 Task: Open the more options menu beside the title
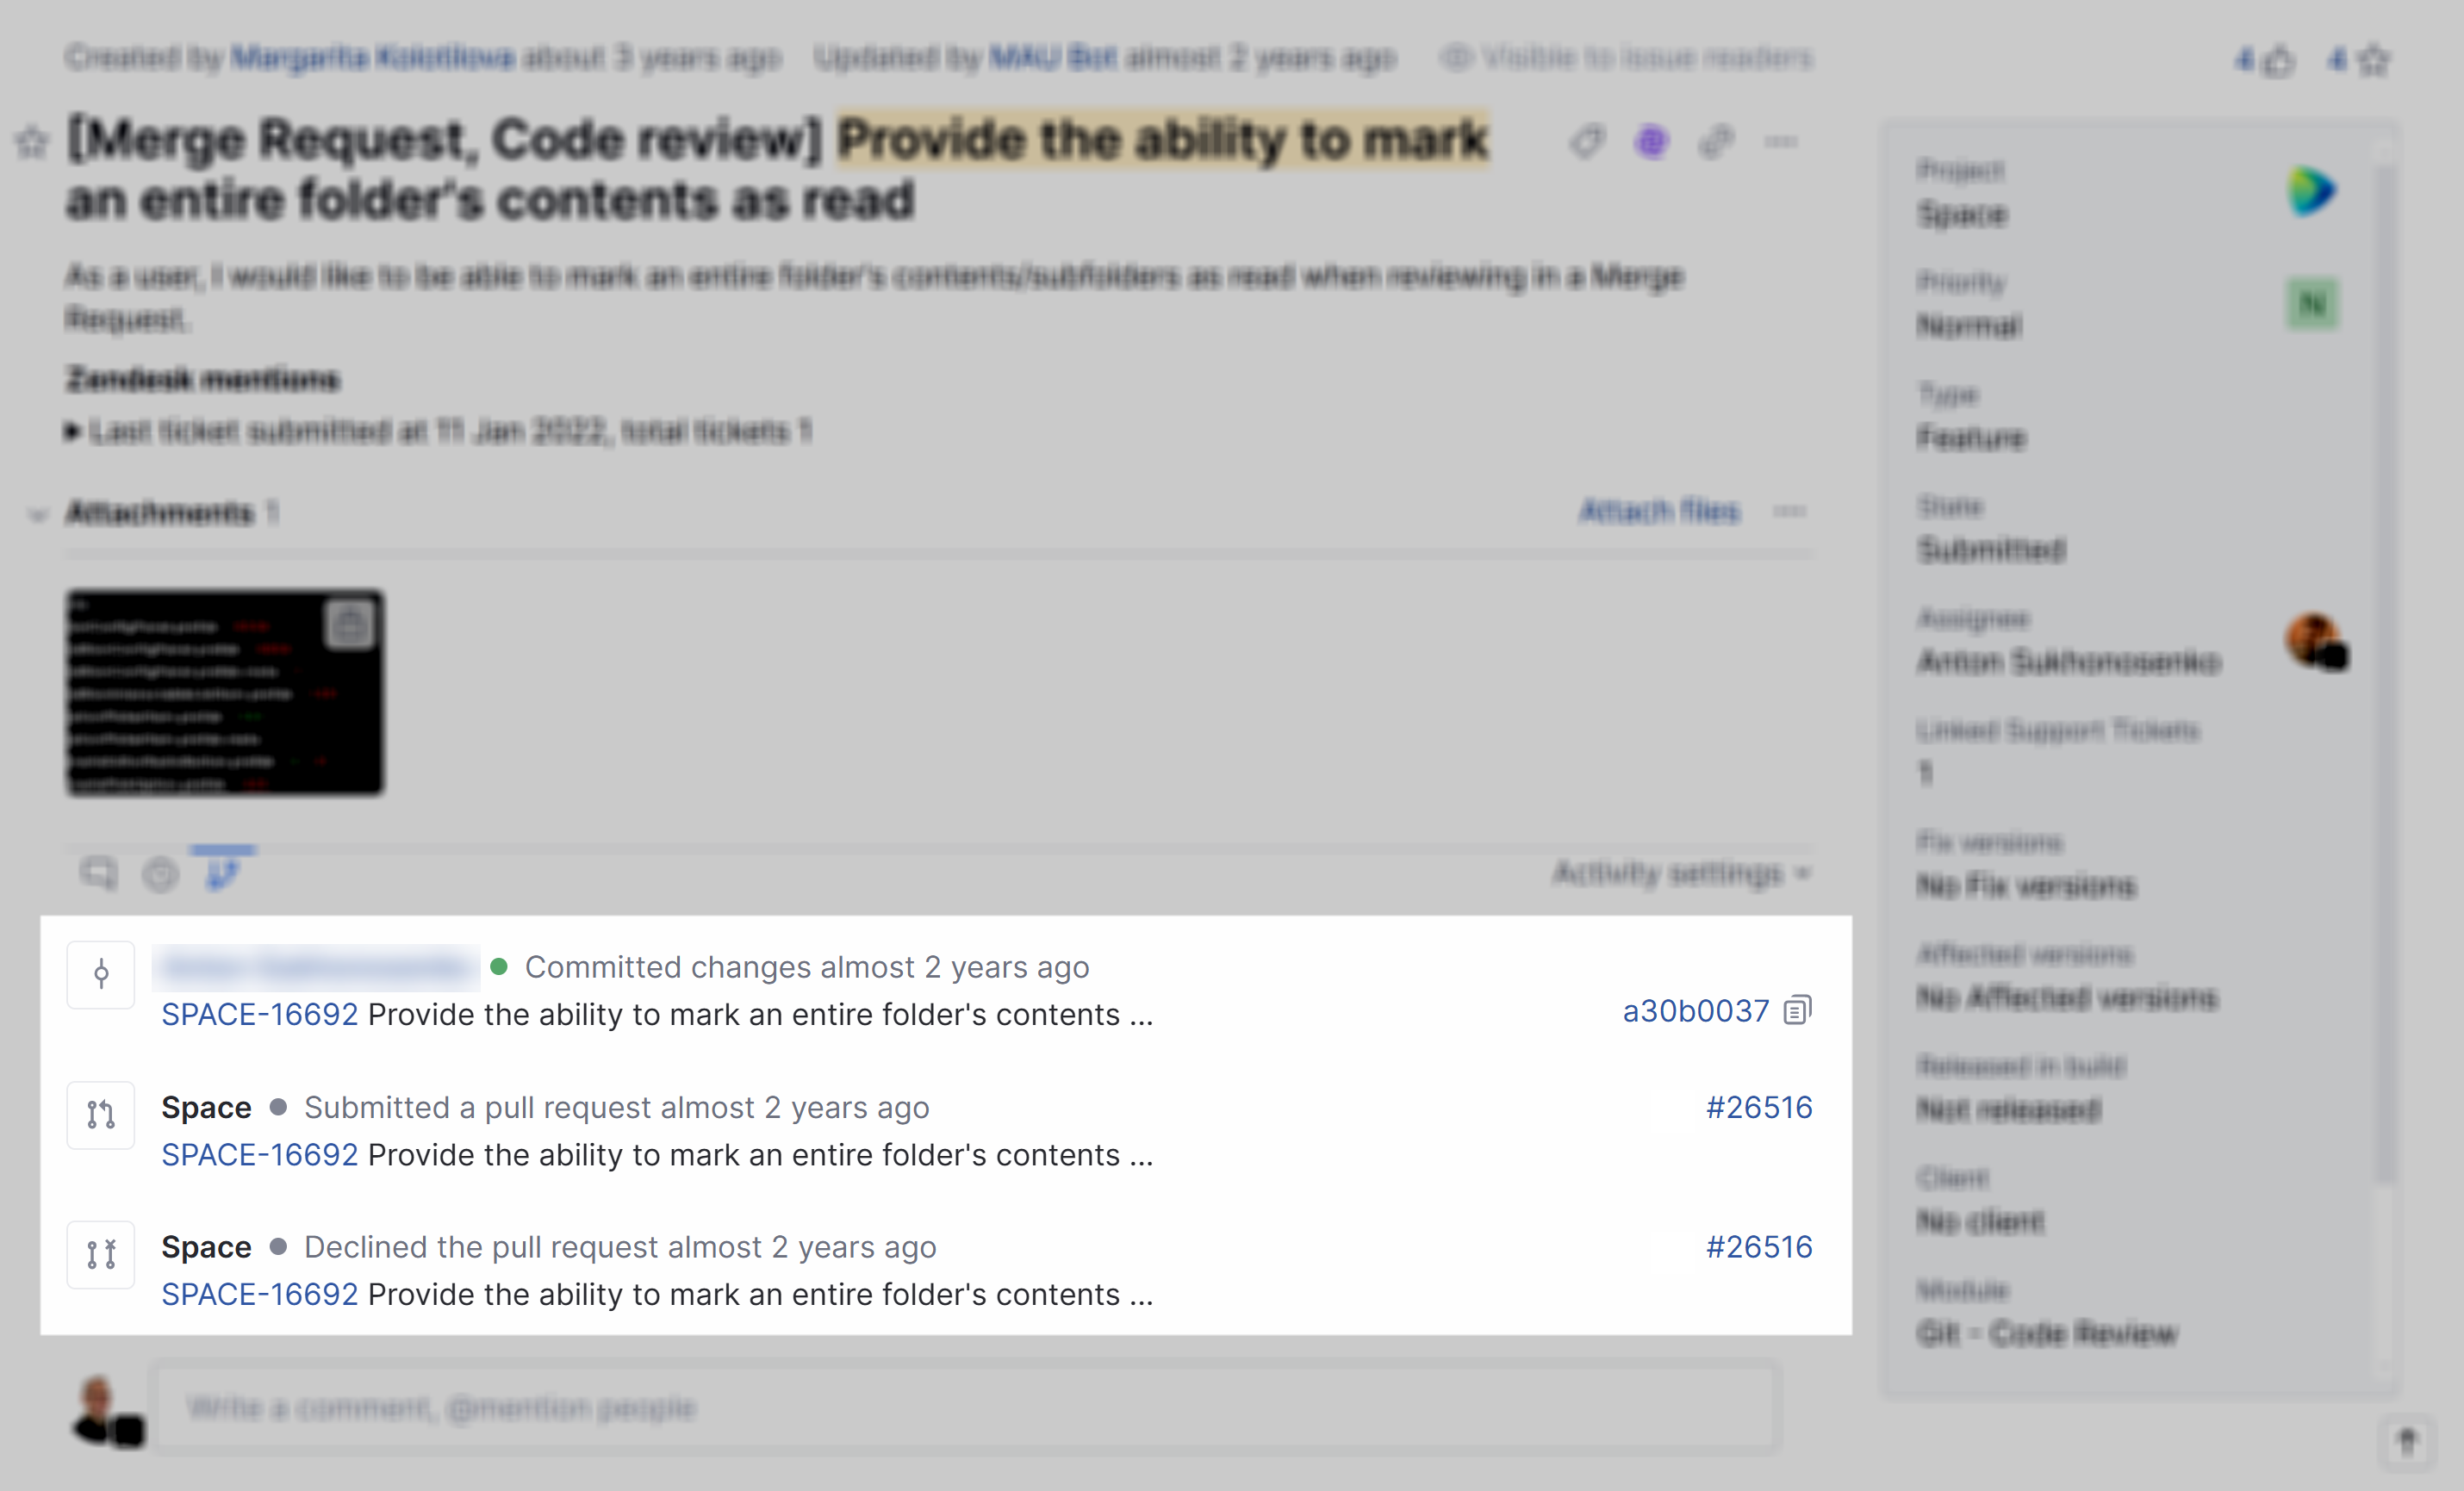click(x=1782, y=141)
